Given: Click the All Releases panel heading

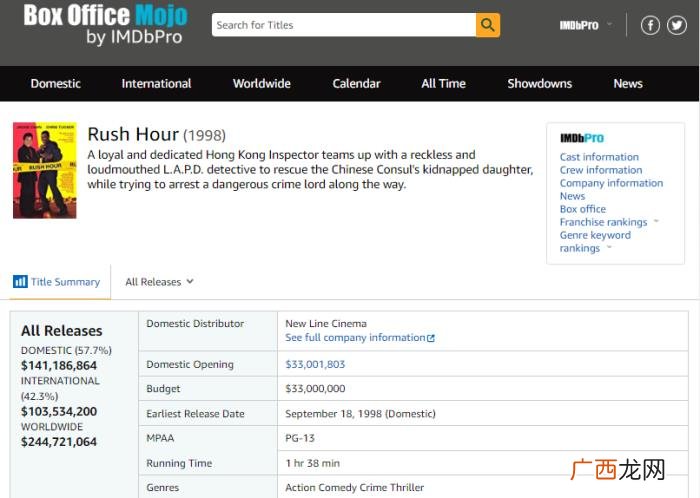Looking at the screenshot, I should (62, 331).
